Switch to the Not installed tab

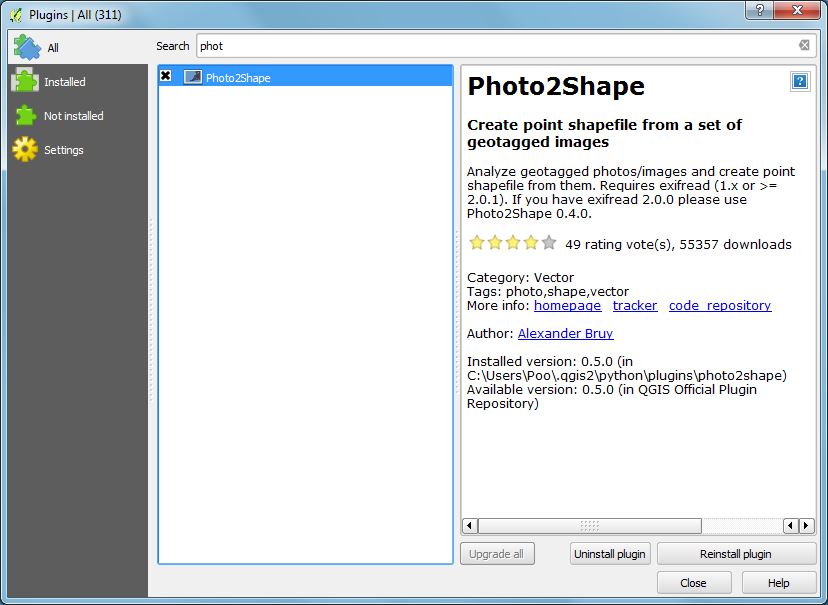(x=78, y=116)
